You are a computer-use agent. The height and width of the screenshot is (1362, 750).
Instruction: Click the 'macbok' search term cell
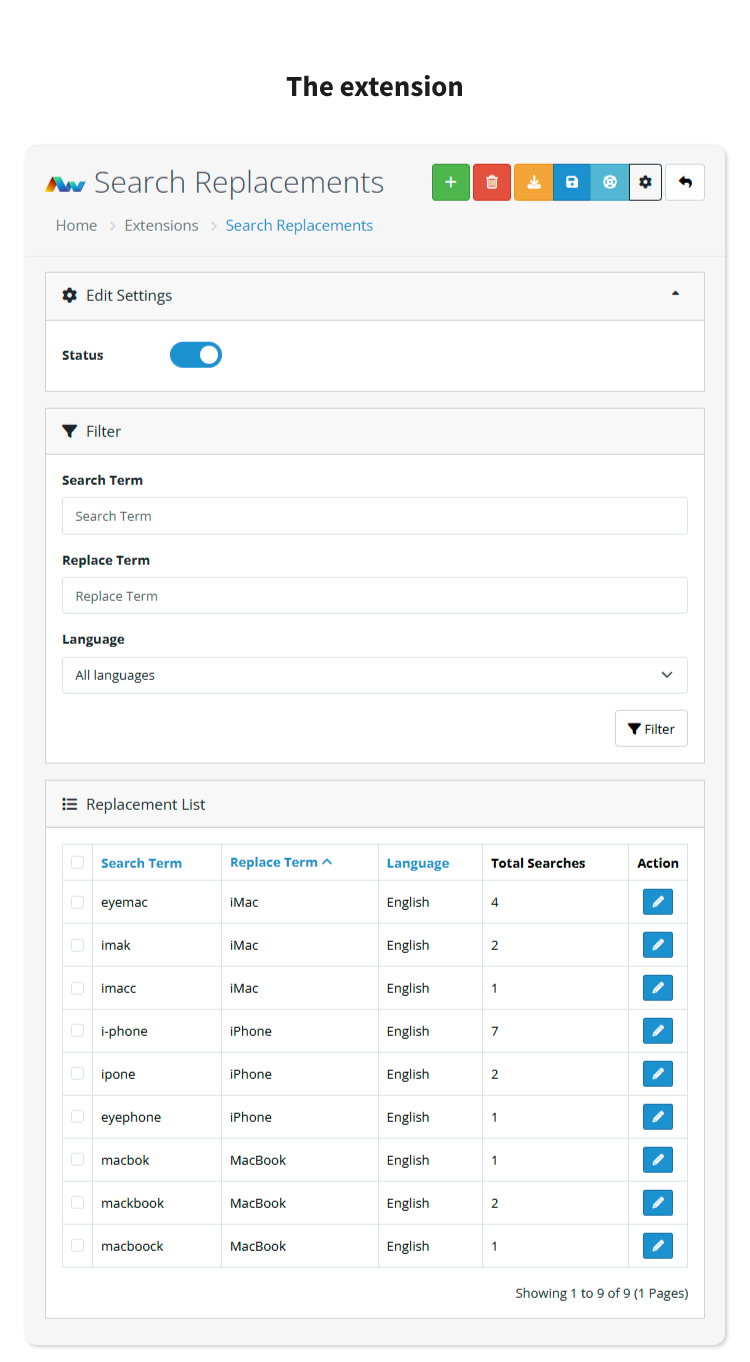(125, 1160)
